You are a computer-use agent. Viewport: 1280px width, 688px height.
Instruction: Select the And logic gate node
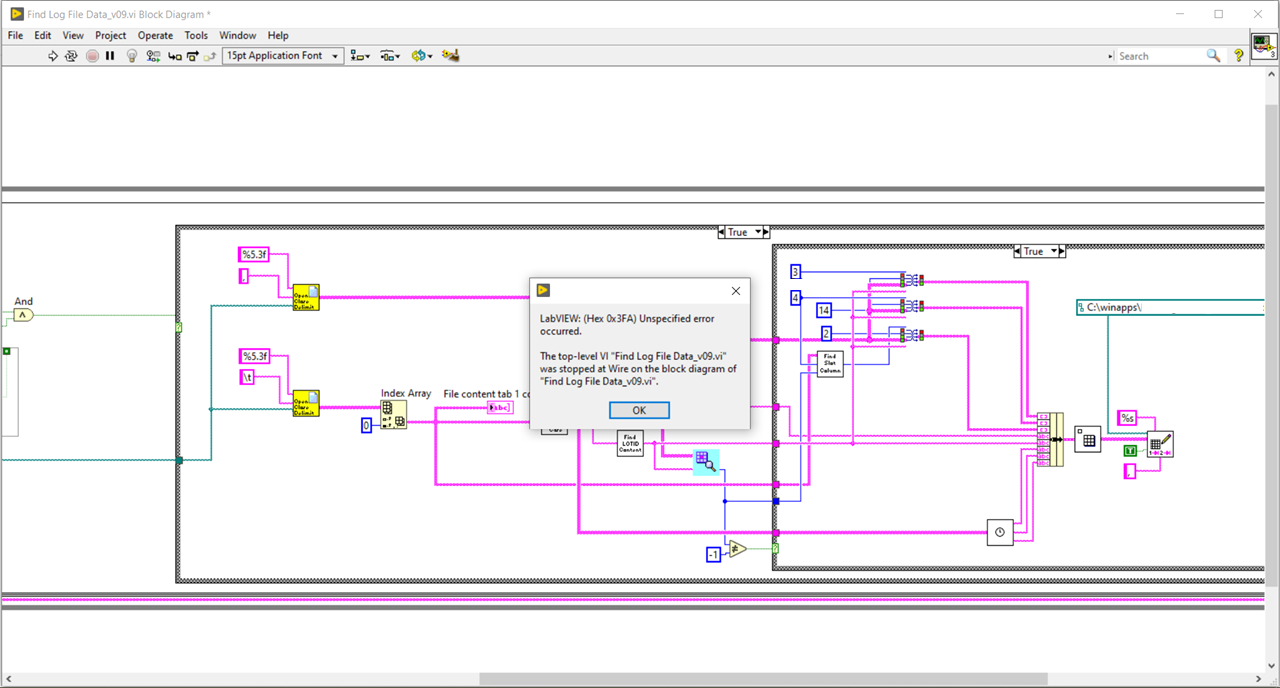tap(23, 315)
